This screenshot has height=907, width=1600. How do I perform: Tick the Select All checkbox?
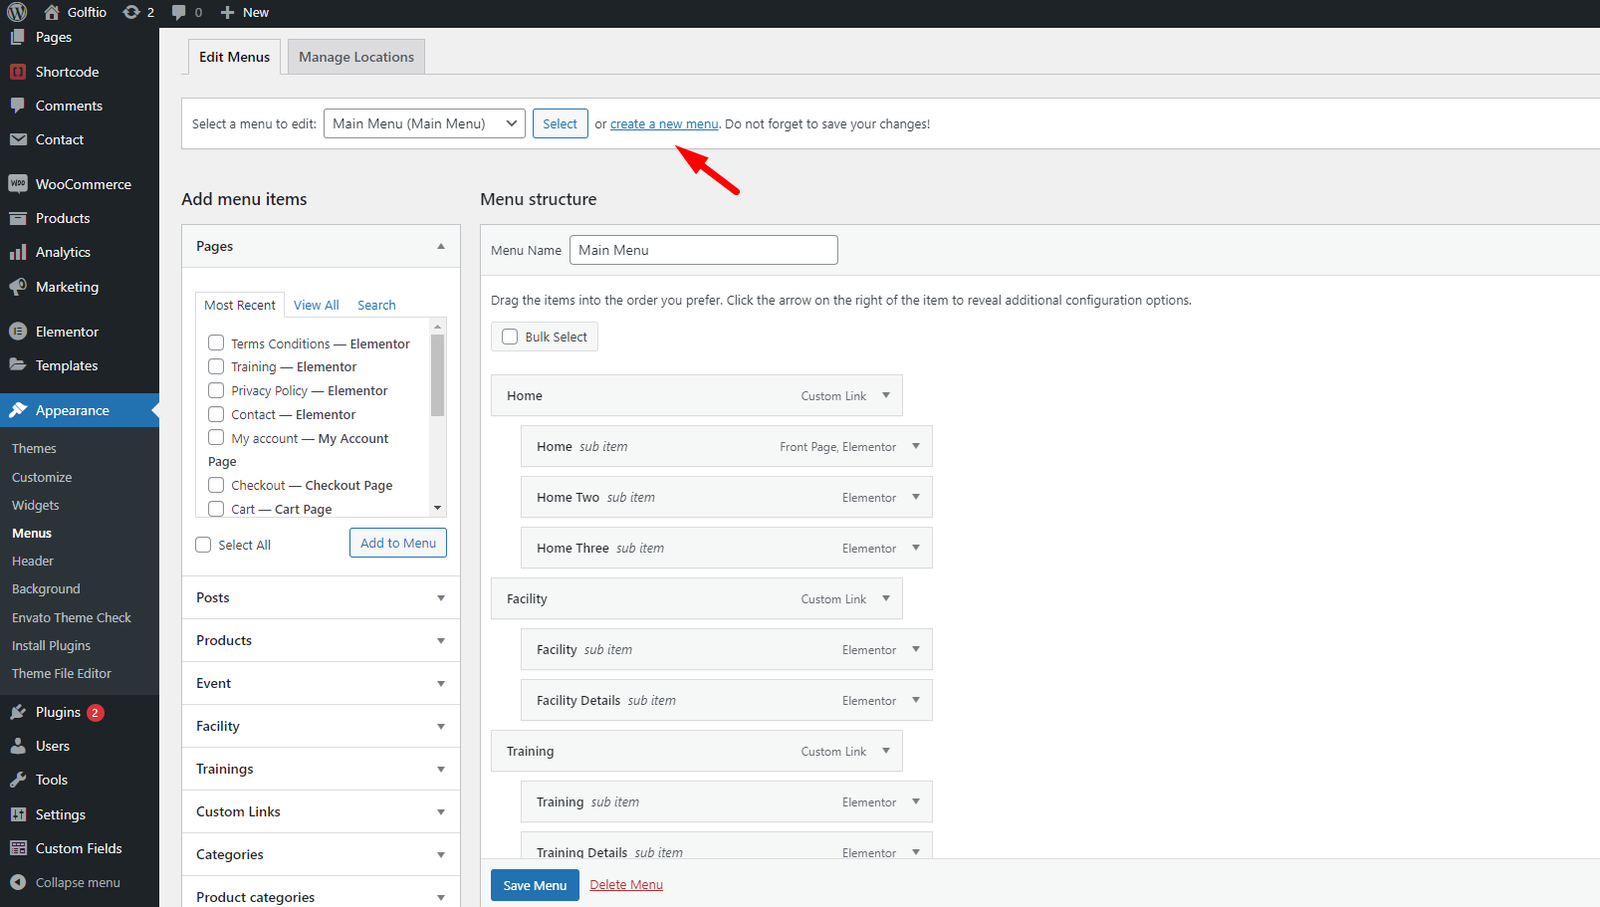pos(204,545)
